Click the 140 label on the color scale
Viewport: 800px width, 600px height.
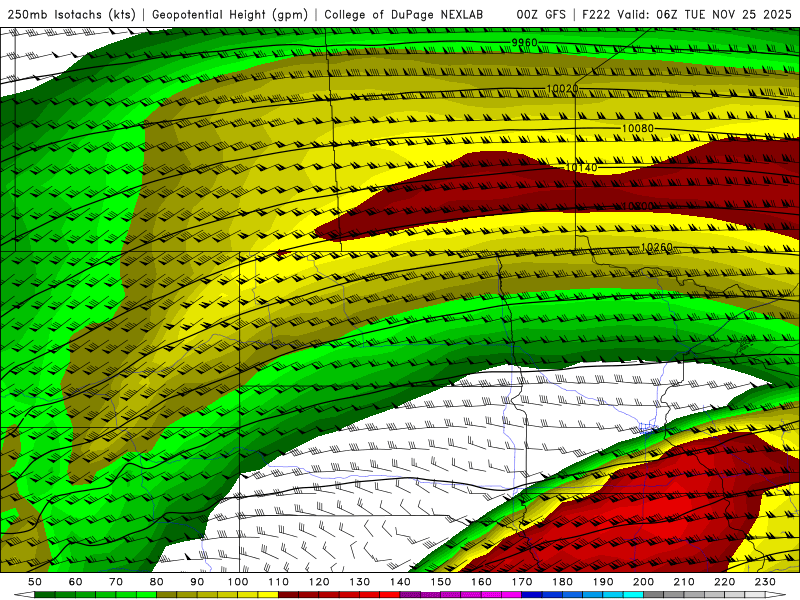(400, 582)
